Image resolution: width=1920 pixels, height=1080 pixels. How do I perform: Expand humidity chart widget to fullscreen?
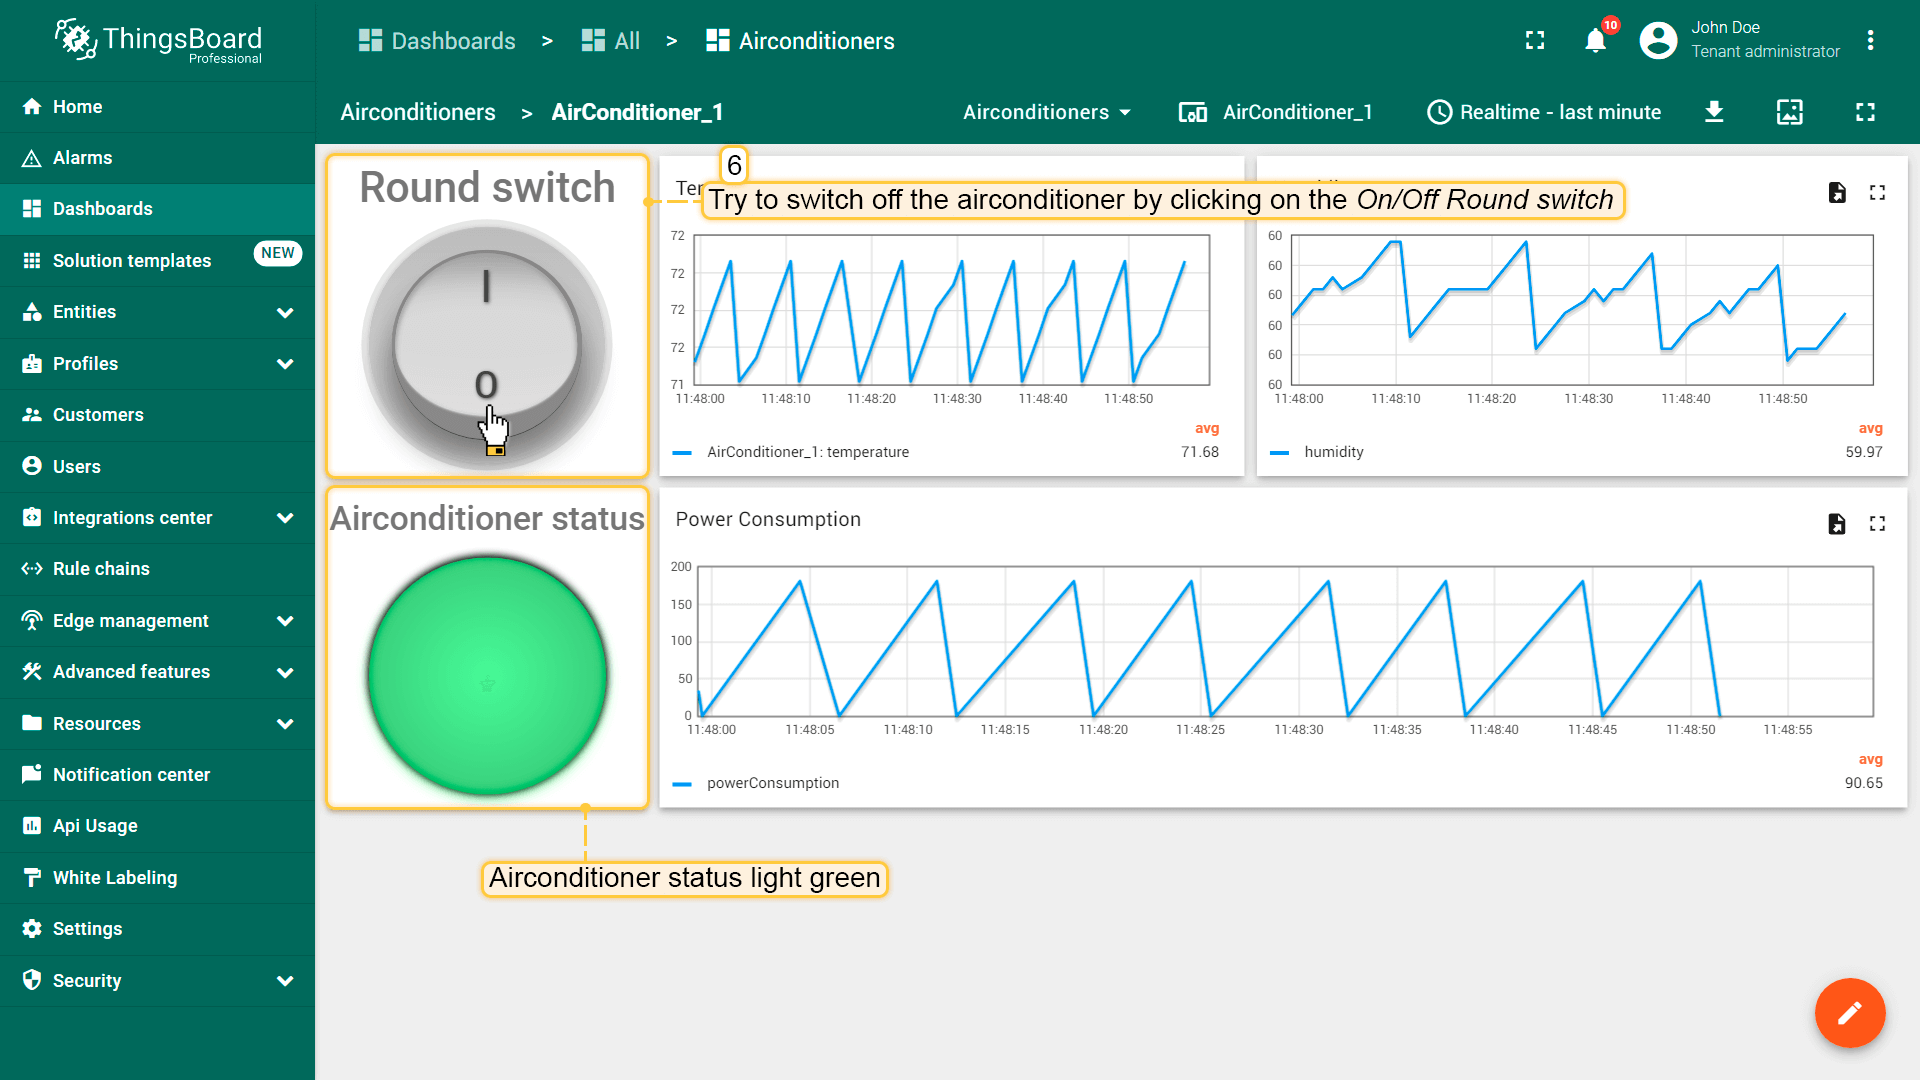click(1877, 193)
